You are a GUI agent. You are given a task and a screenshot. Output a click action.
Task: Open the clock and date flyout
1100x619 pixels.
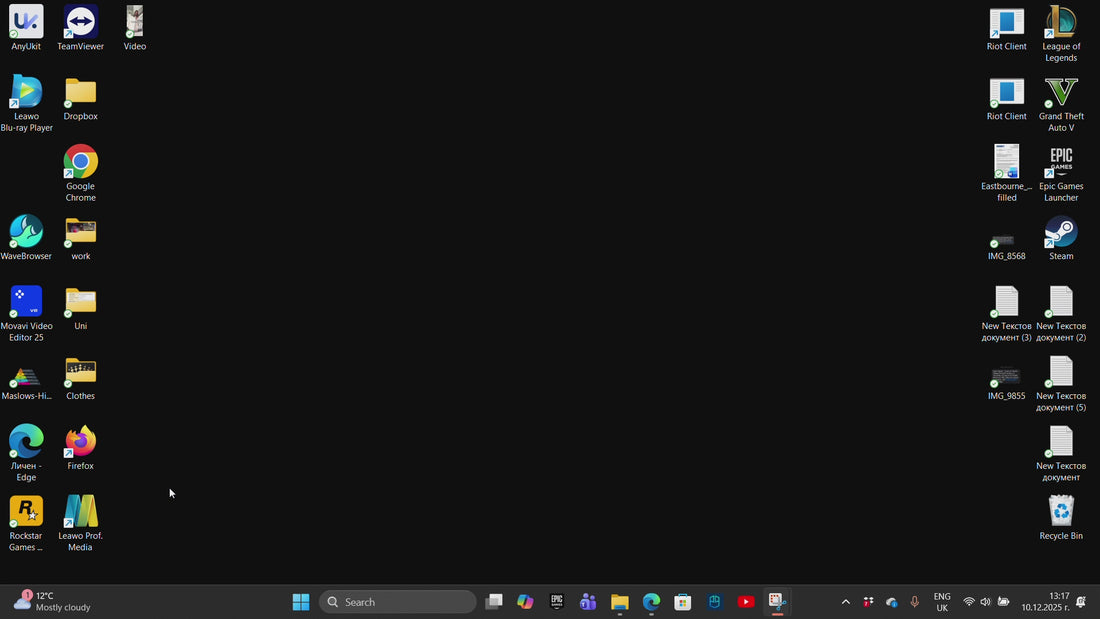[x=1045, y=602]
